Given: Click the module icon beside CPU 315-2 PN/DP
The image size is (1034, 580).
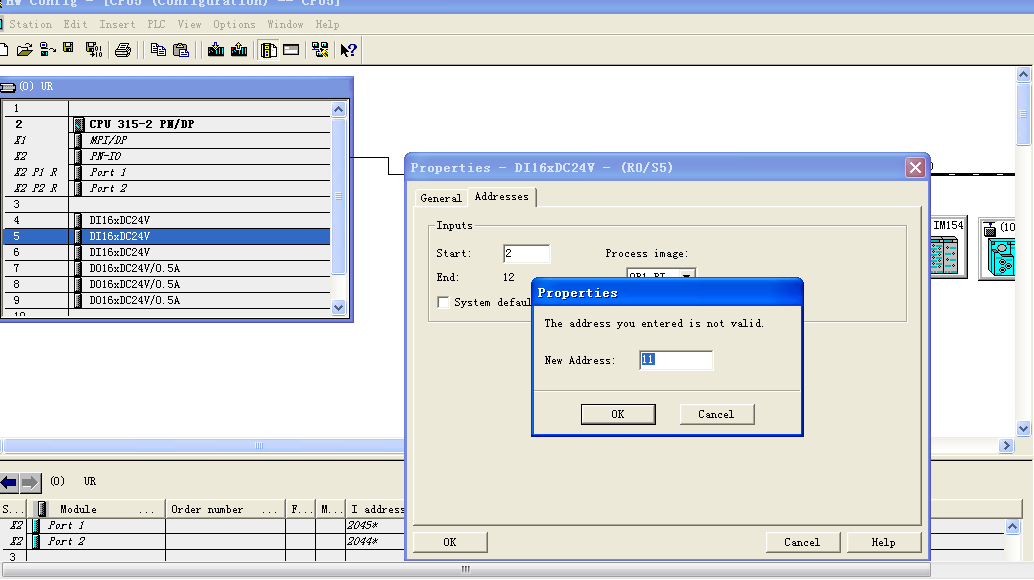Looking at the screenshot, I should point(79,125).
